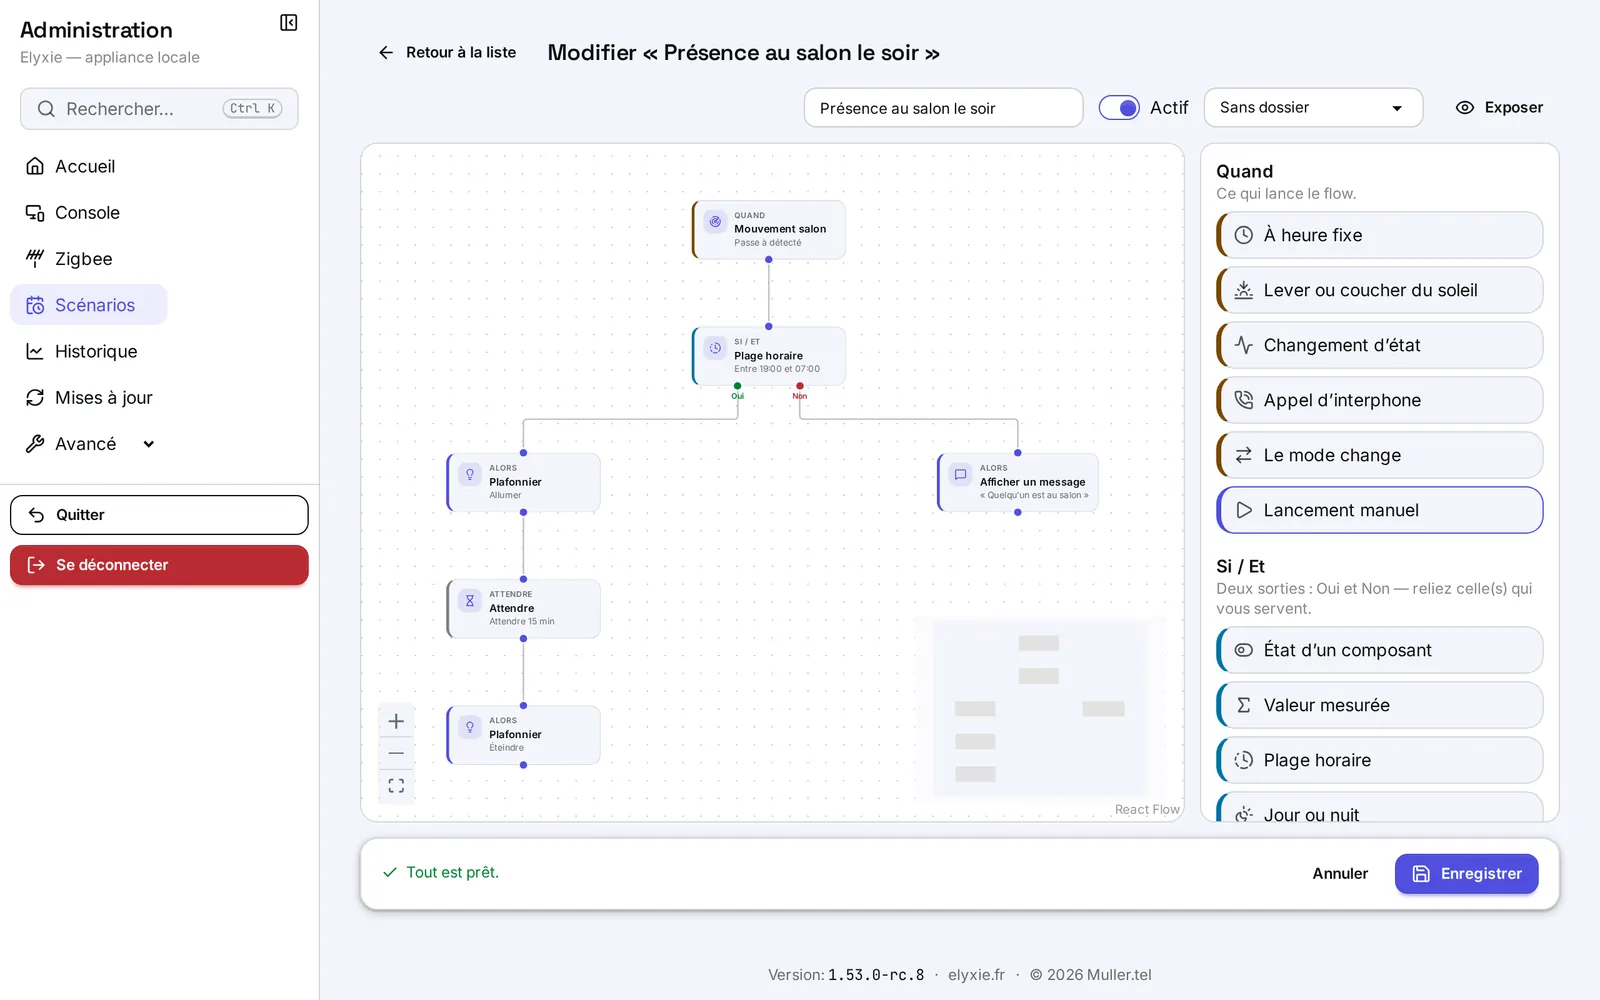Select the Afficher un message node

pos(1018,482)
